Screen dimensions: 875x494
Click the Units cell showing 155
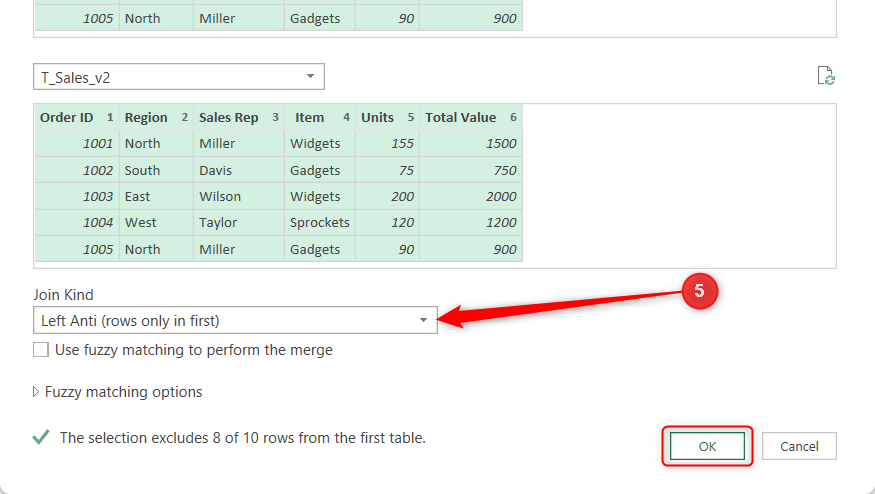tap(387, 143)
